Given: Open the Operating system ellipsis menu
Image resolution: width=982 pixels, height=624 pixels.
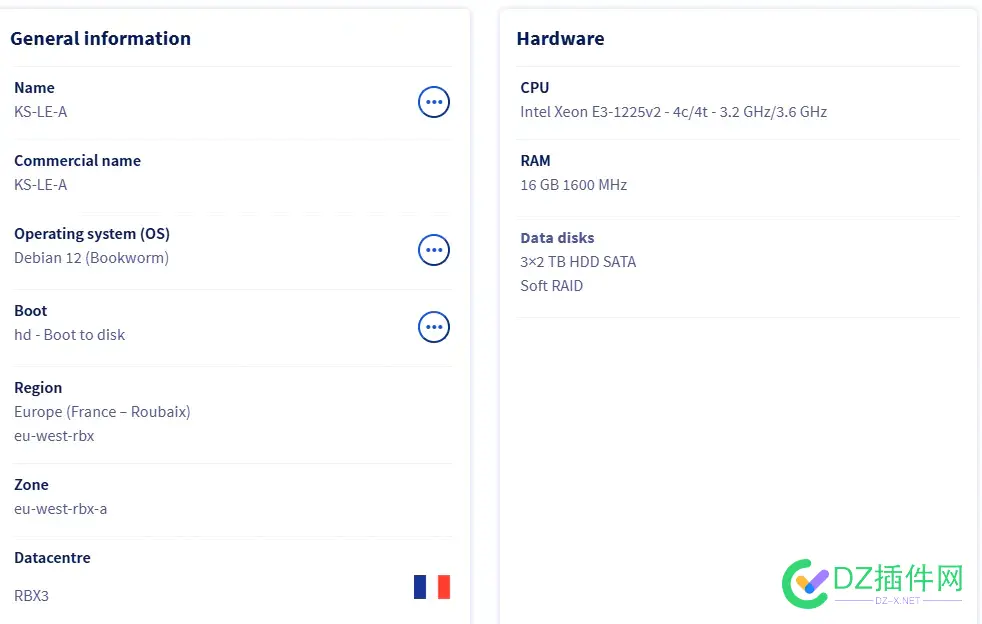Looking at the screenshot, I should tap(433, 250).
